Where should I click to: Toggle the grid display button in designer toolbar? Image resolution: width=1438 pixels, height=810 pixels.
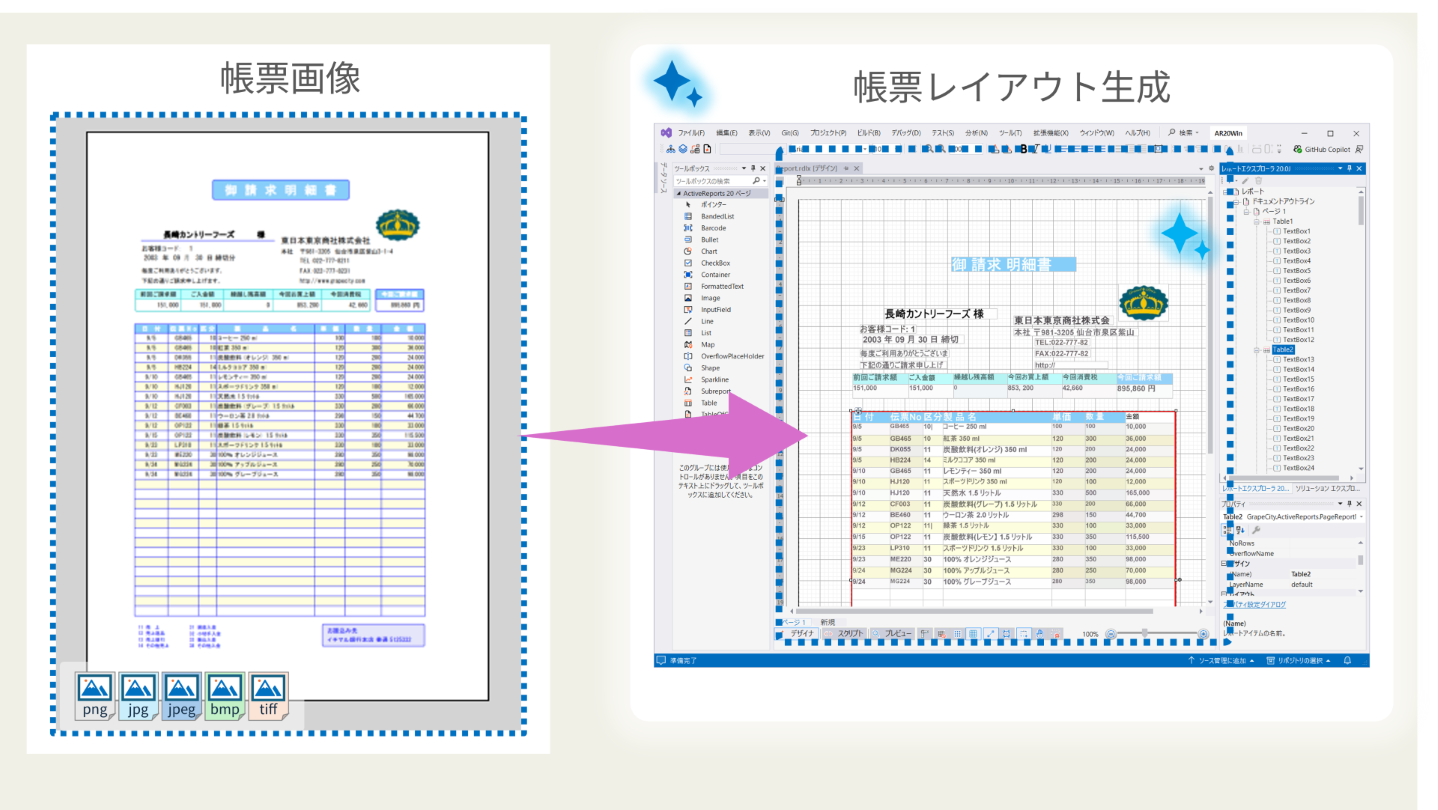point(972,634)
